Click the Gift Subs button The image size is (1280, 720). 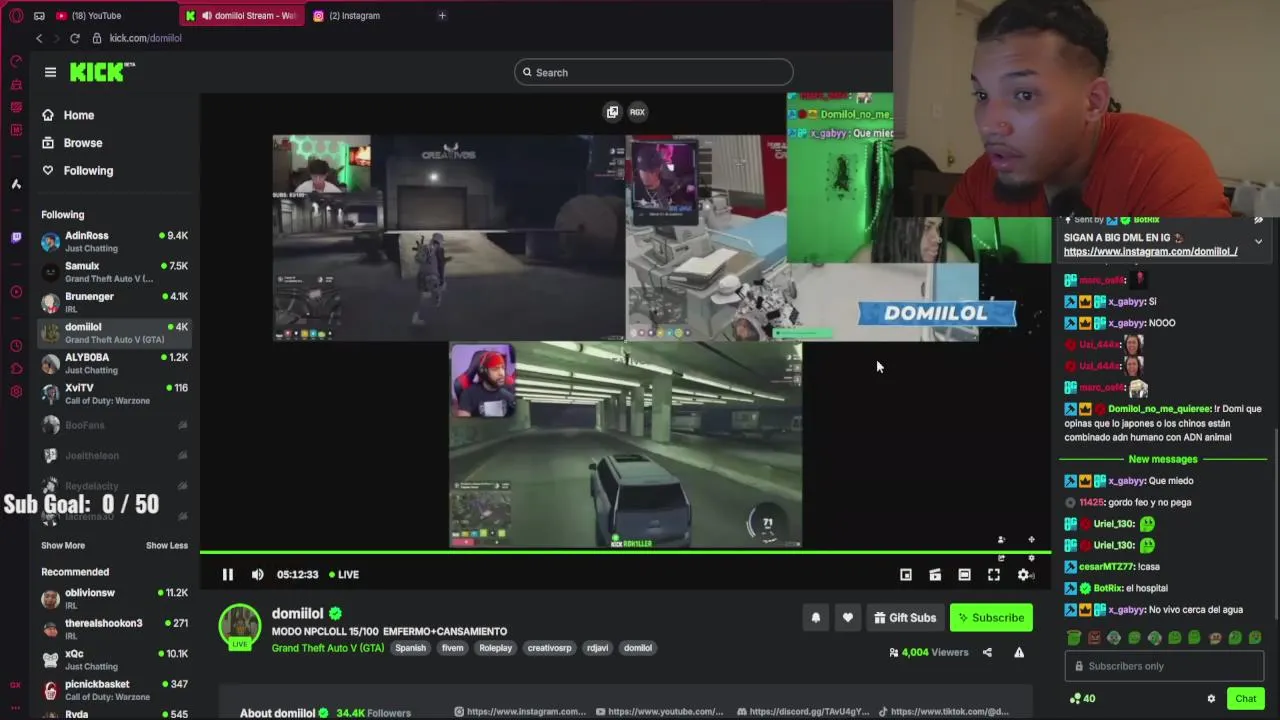click(905, 618)
